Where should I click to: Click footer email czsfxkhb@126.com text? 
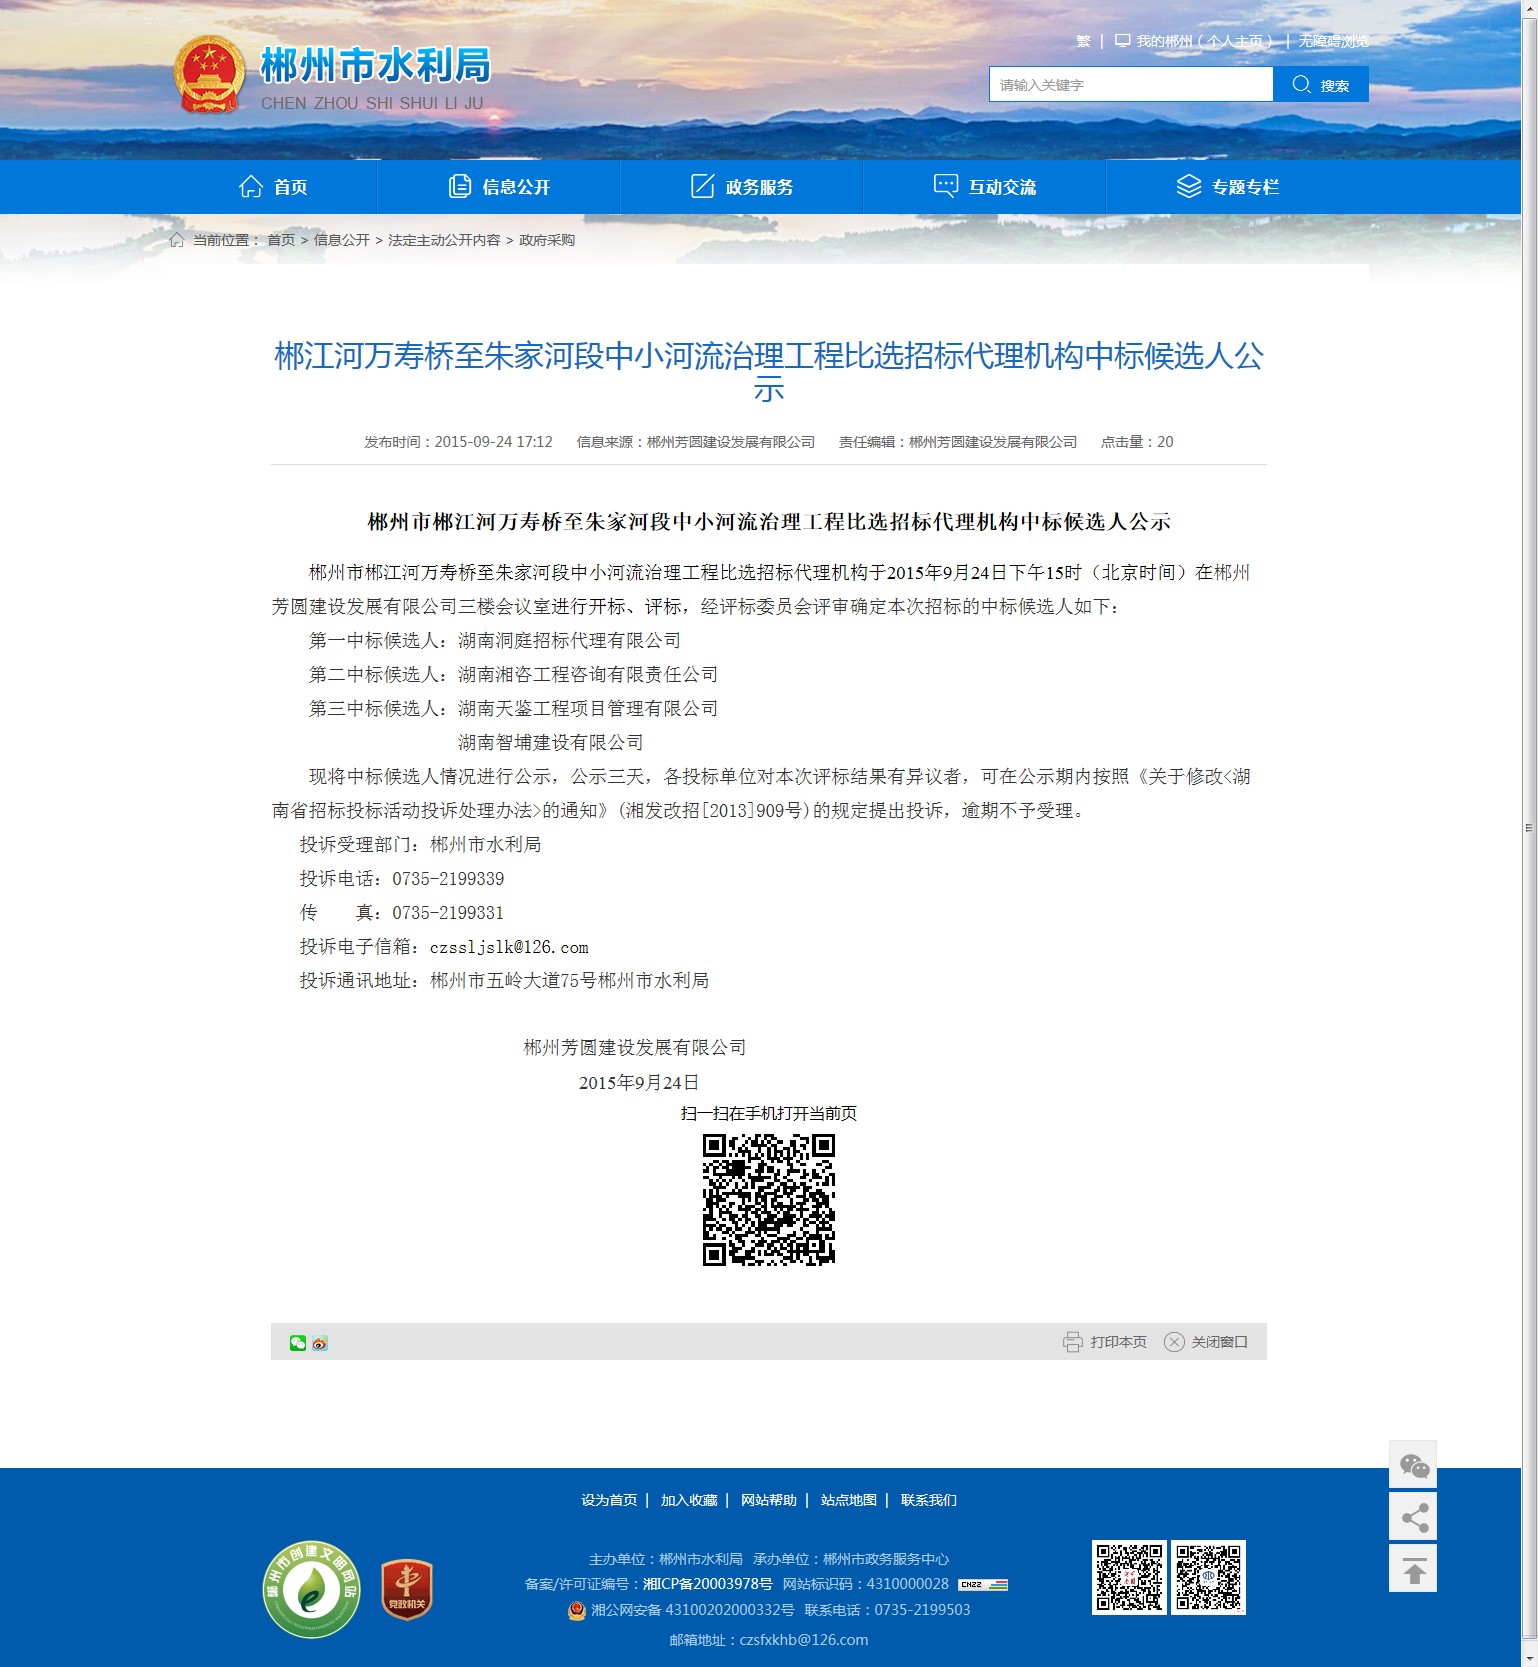[x=804, y=1640]
